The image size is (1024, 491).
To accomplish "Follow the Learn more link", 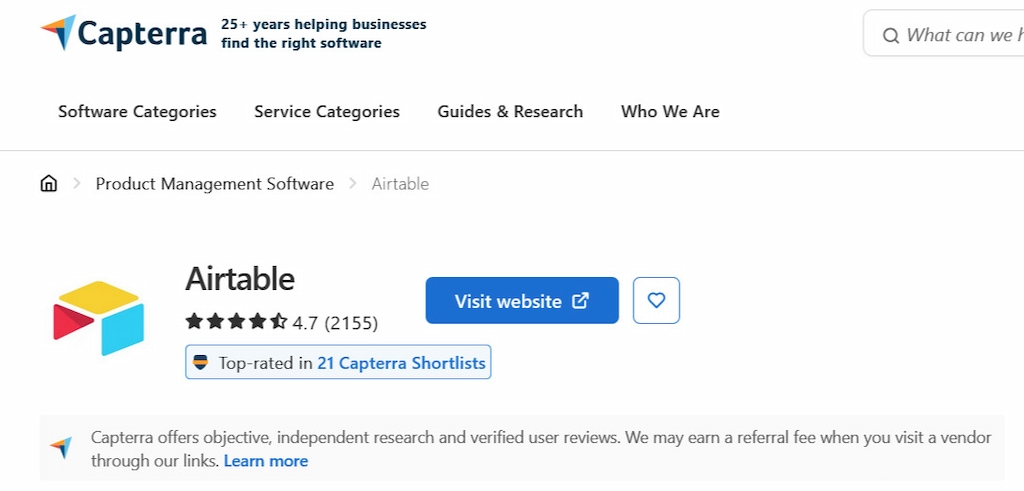I will pos(266,461).
